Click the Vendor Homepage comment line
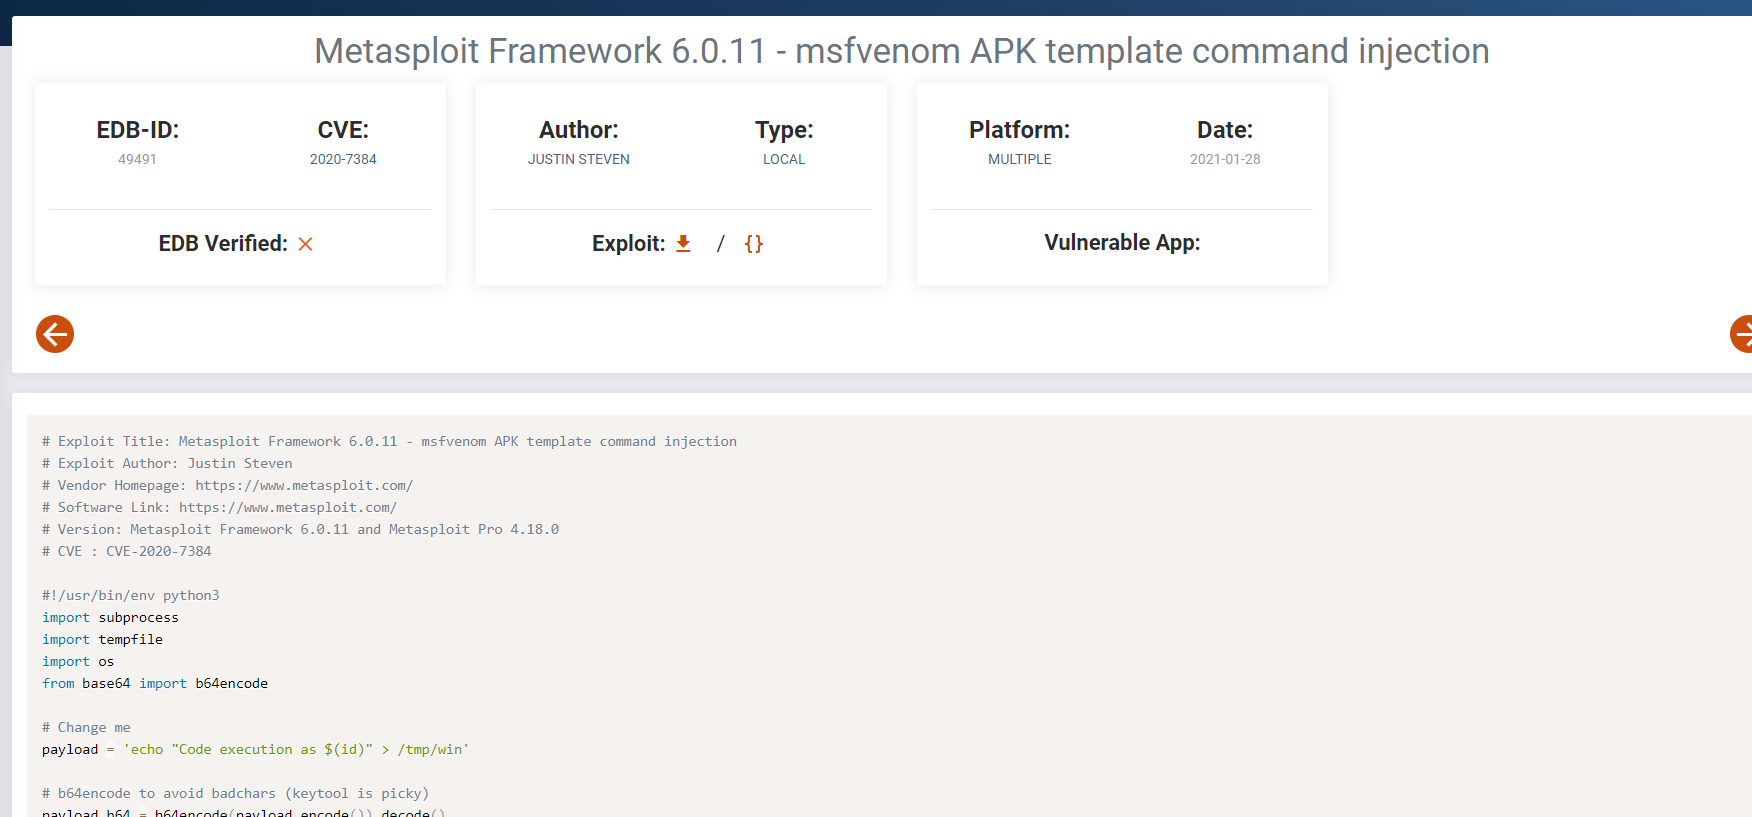1752x817 pixels. pyautogui.click(x=227, y=485)
